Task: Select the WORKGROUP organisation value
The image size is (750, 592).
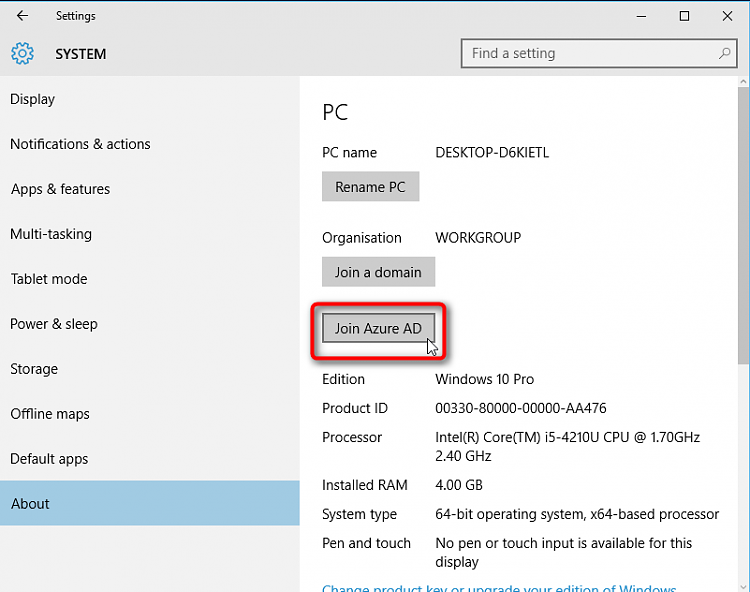Action: (478, 238)
